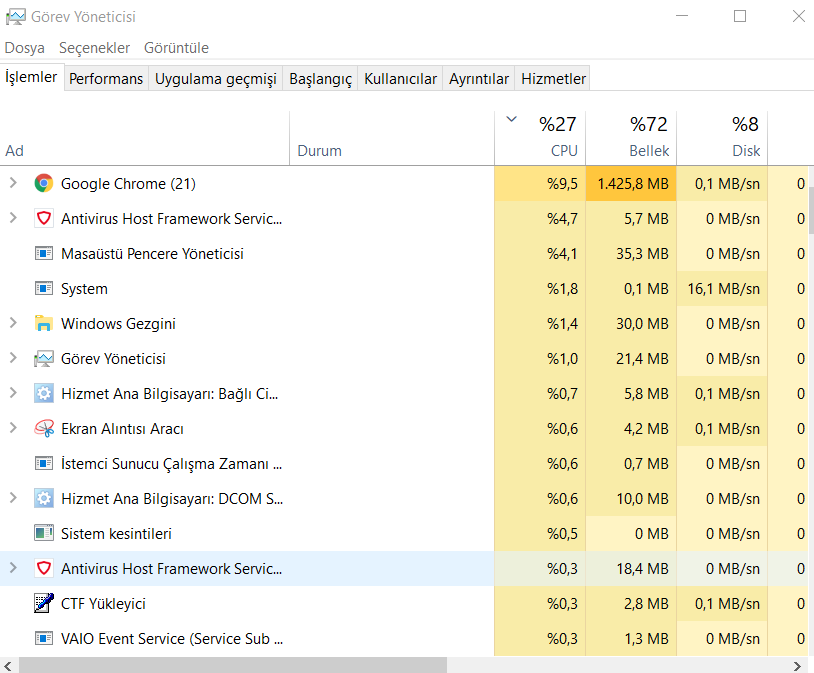
Task: Sort by the %72 Bellek column header
Action: 631,138
